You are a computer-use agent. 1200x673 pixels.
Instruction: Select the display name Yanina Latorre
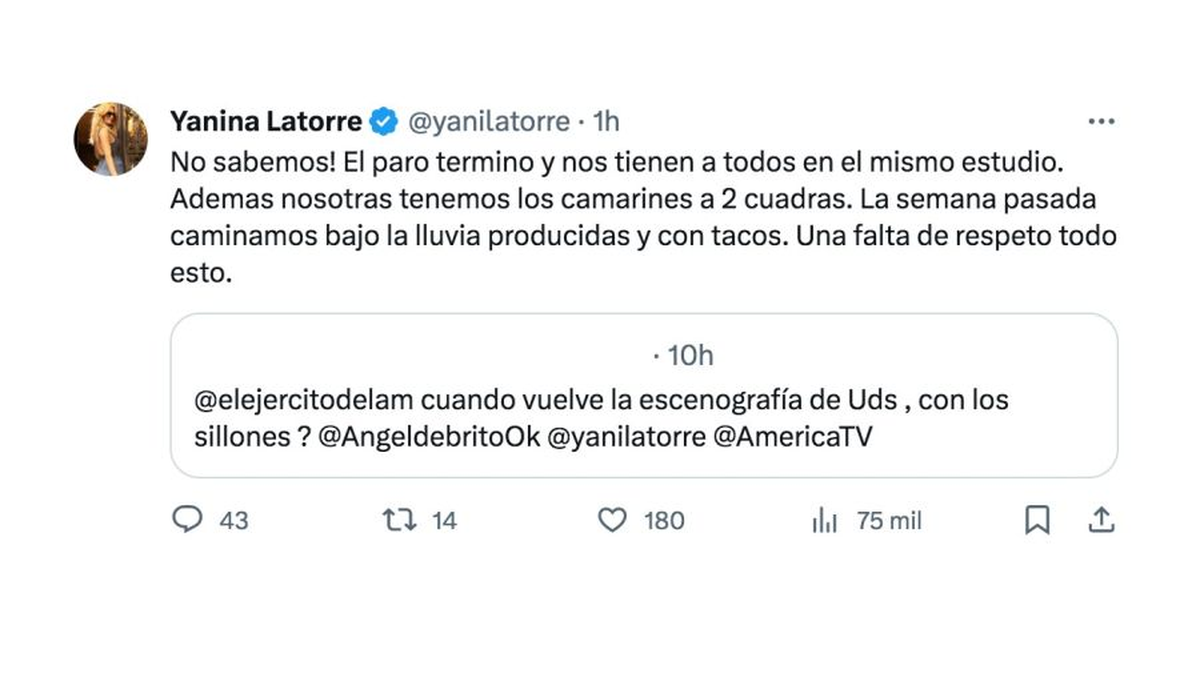265,120
